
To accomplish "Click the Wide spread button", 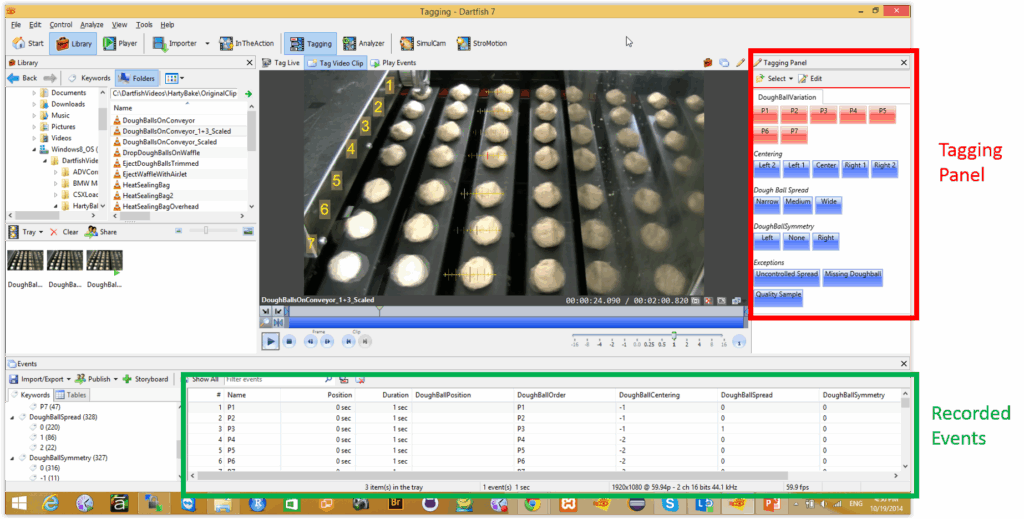I will point(828,204).
